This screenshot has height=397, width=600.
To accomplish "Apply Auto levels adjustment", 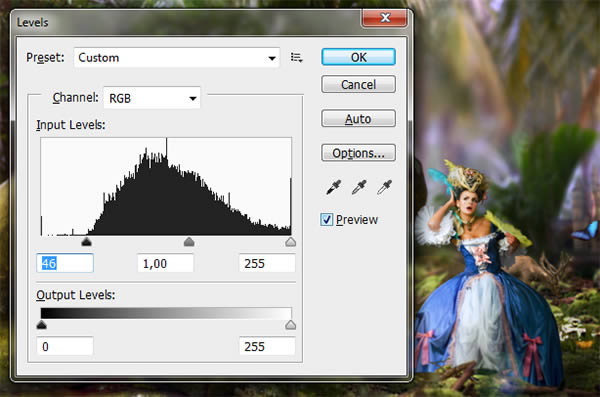I will tap(359, 119).
